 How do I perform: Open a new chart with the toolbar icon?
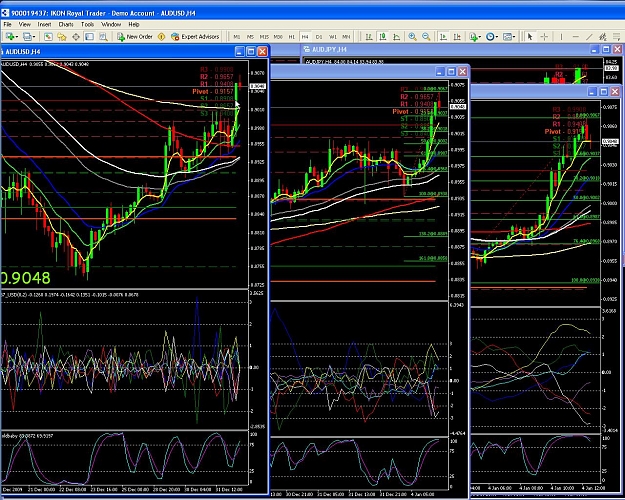(x=9, y=37)
